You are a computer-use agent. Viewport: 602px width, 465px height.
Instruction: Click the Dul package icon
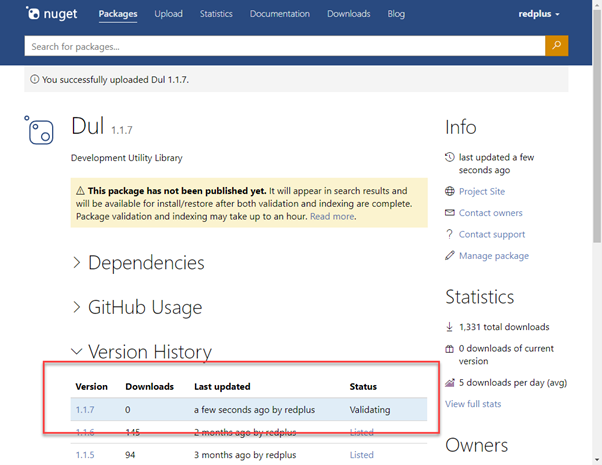pos(39,130)
